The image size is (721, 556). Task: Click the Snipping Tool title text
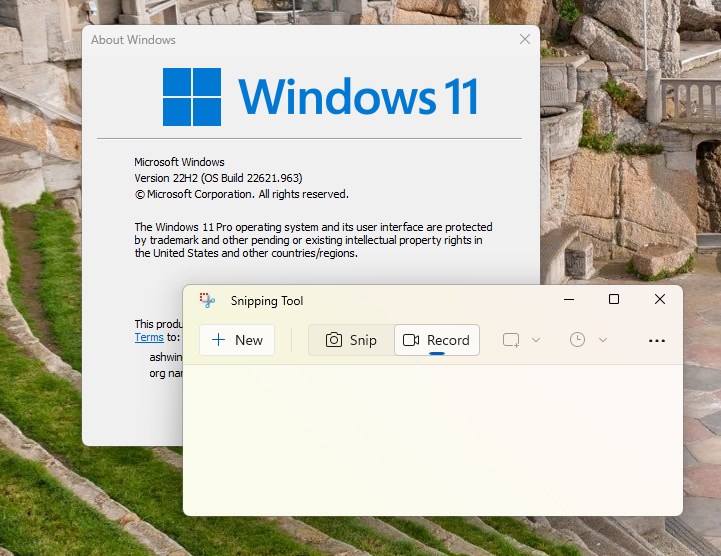267,301
